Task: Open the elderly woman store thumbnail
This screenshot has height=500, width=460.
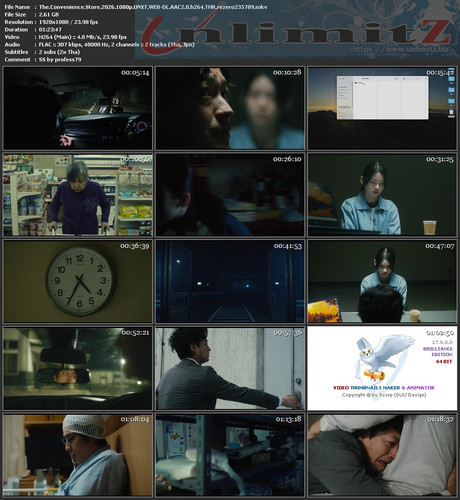Action: click(78, 195)
